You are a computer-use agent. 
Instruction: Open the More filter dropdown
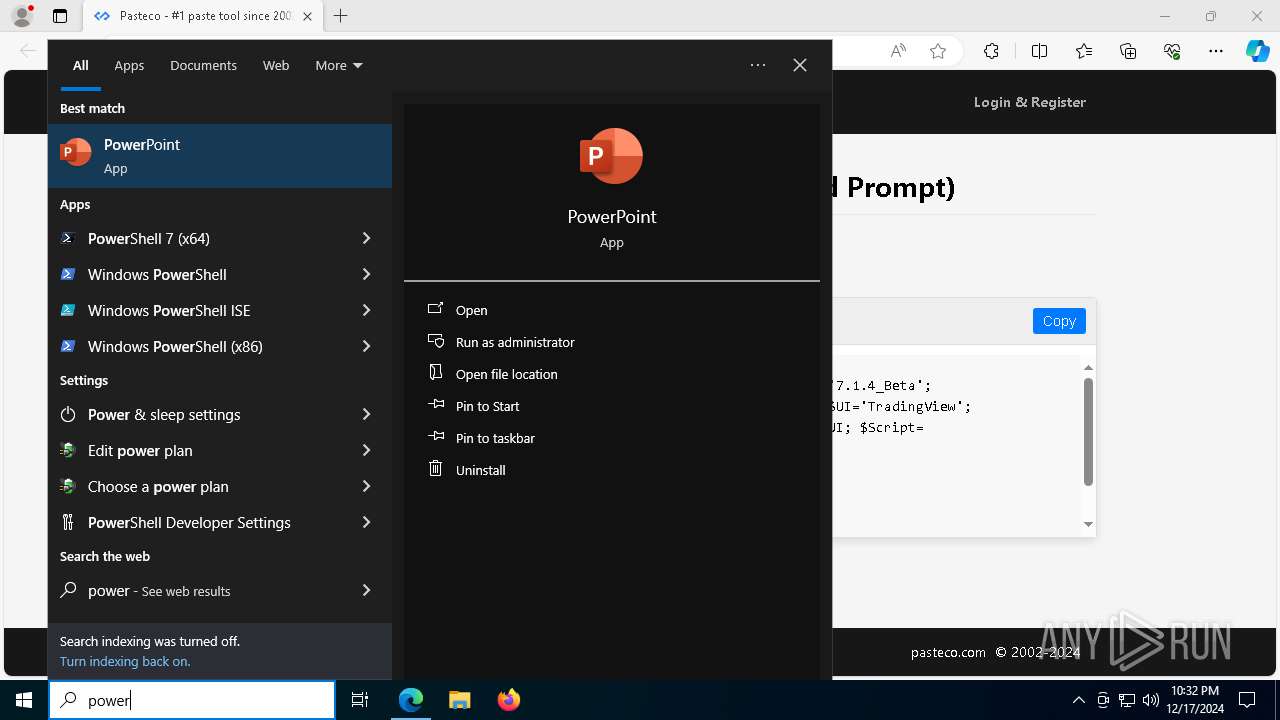(339, 65)
